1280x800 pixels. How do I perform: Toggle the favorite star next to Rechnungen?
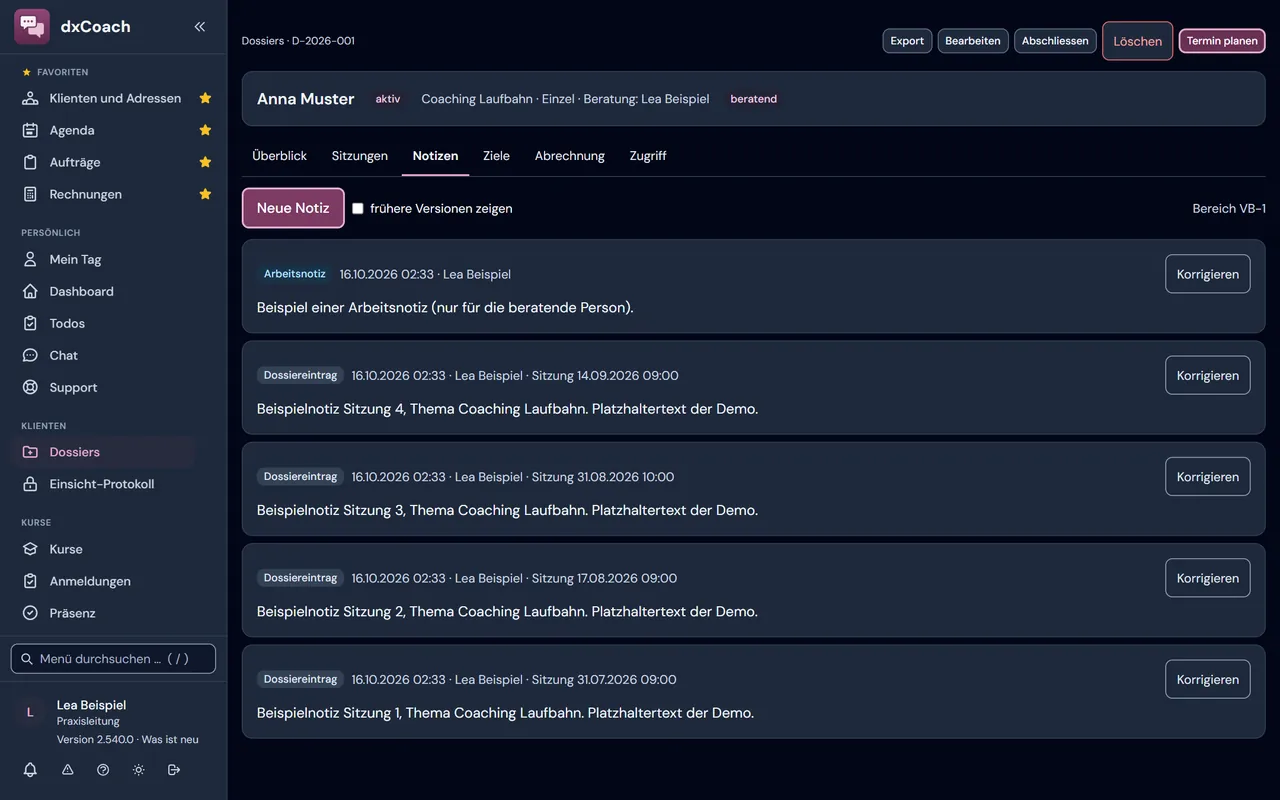tap(205, 194)
